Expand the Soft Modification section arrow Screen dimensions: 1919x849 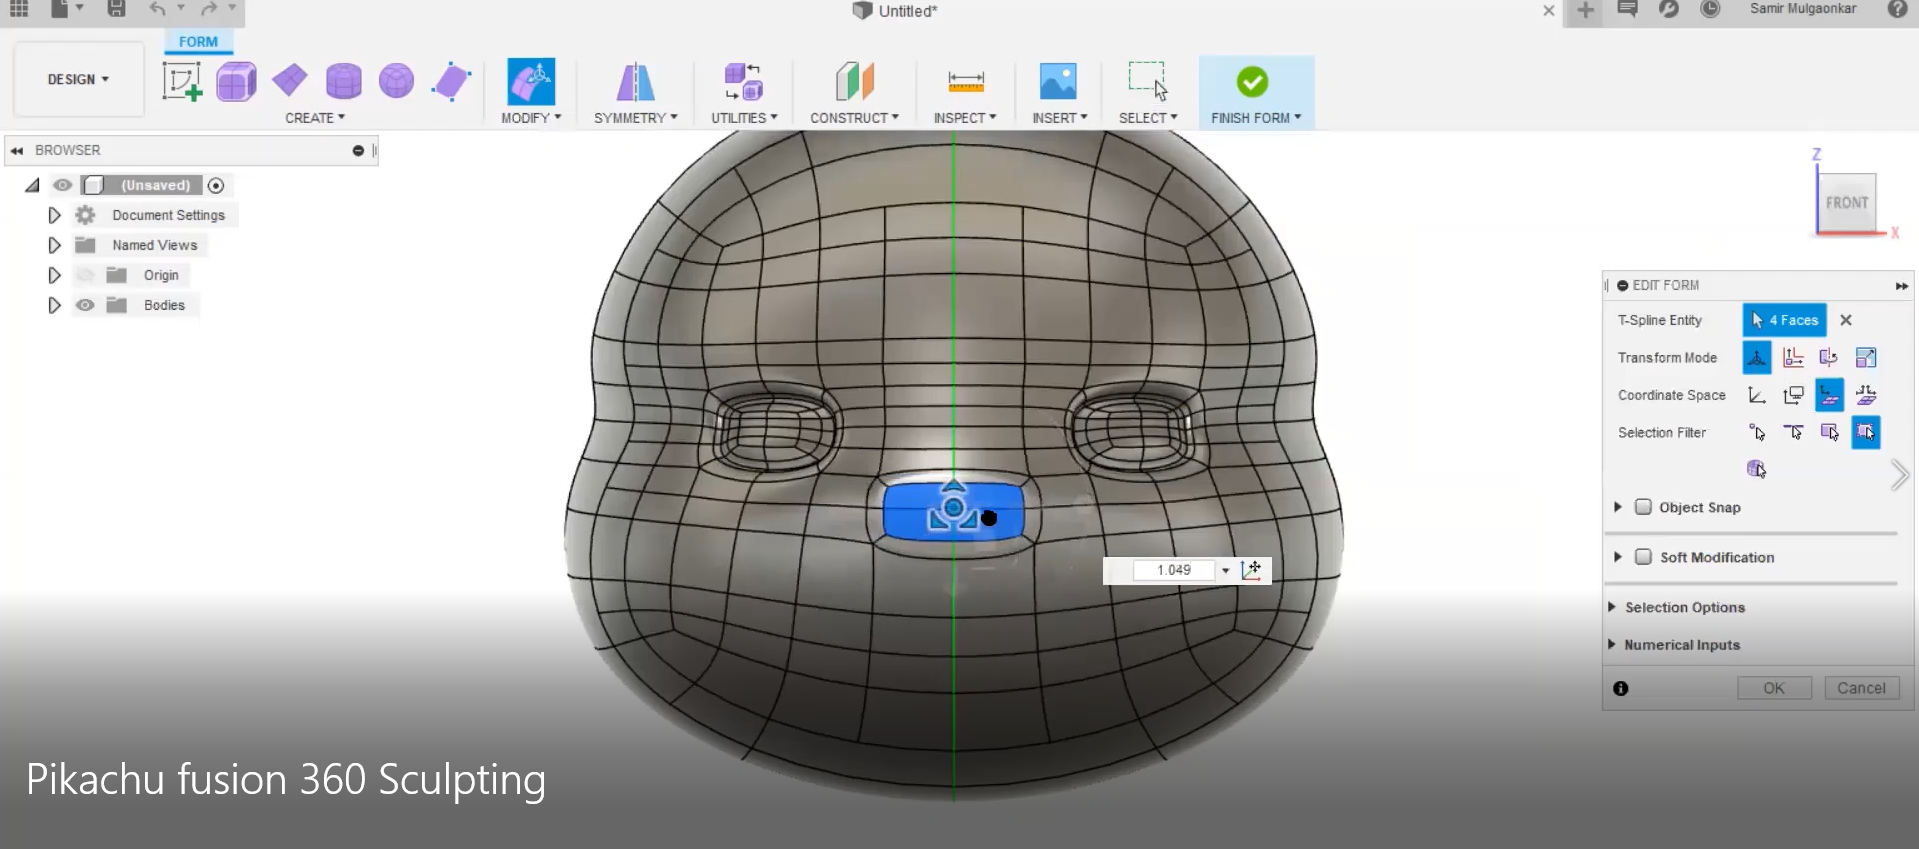pos(1617,557)
